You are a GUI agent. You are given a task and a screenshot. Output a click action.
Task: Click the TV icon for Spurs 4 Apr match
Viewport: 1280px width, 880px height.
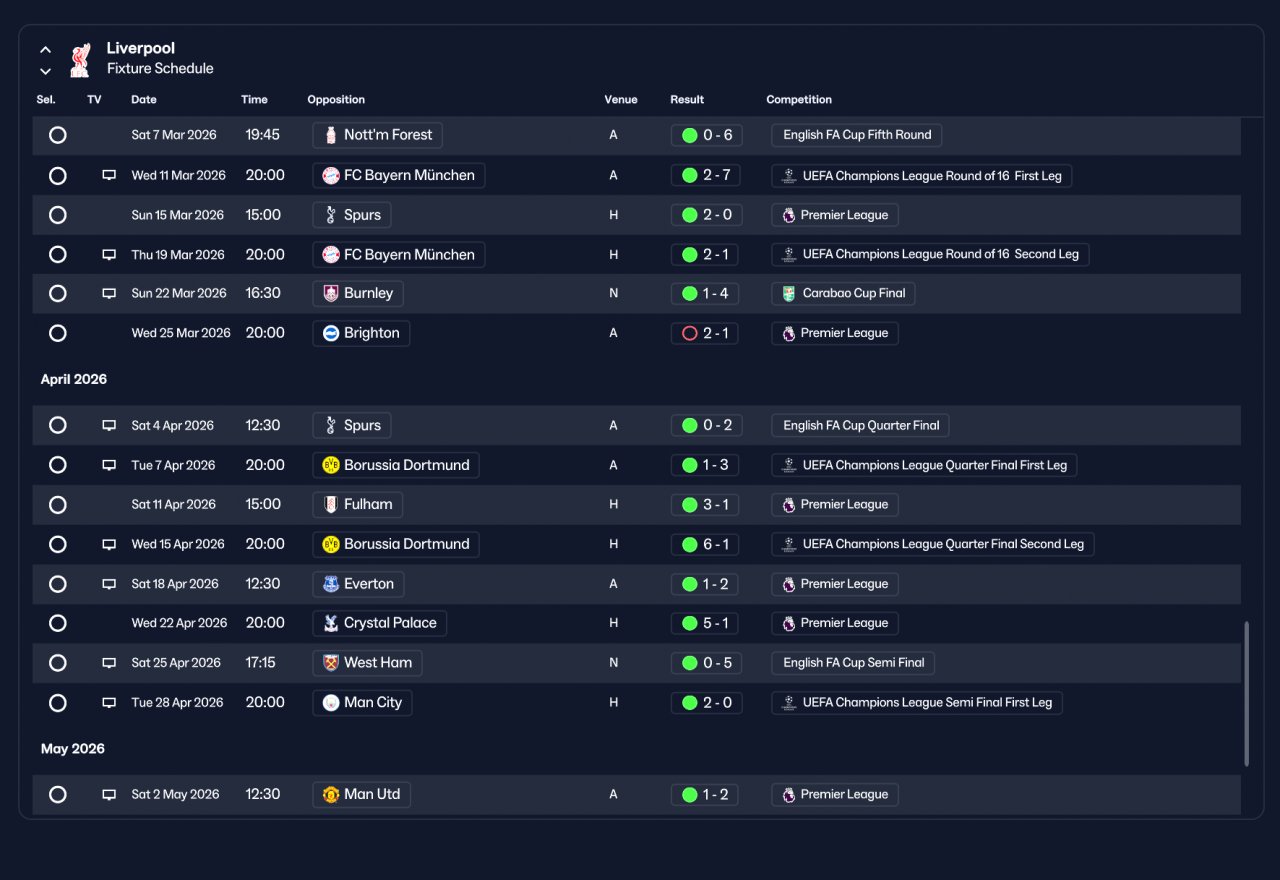tap(109, 426)
